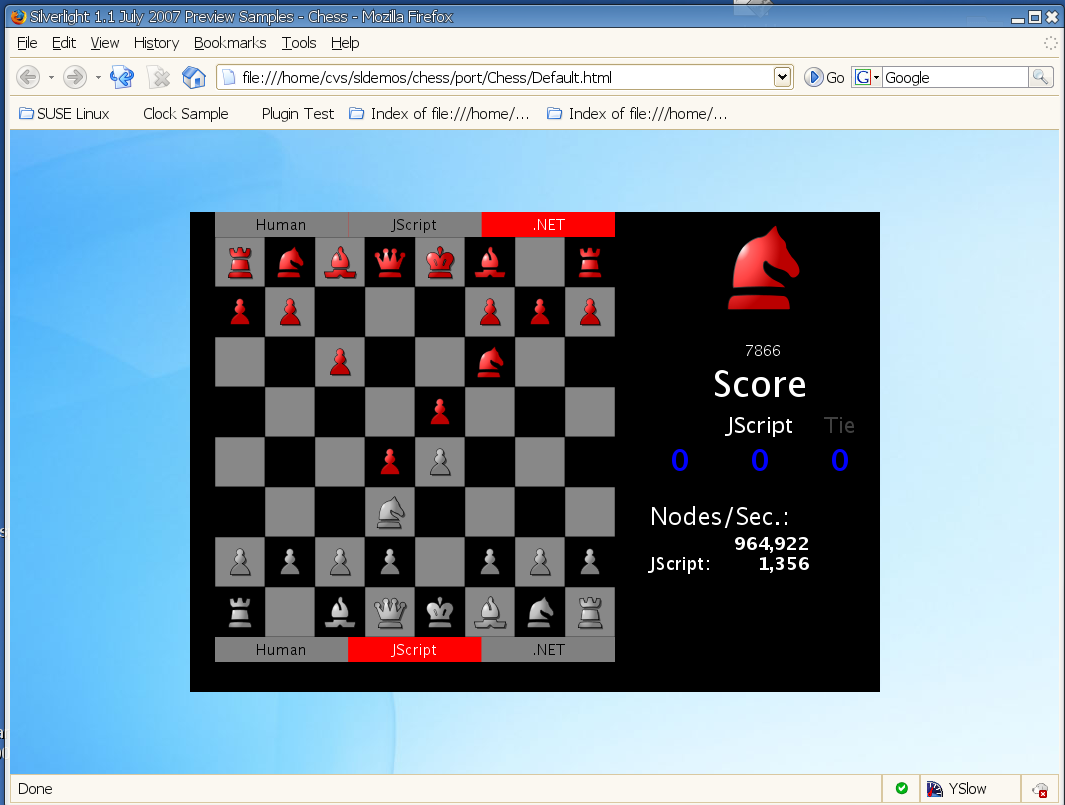Click the "Score" heading
This screenshot has height=805, width=1065.
(x=760, y=384)
